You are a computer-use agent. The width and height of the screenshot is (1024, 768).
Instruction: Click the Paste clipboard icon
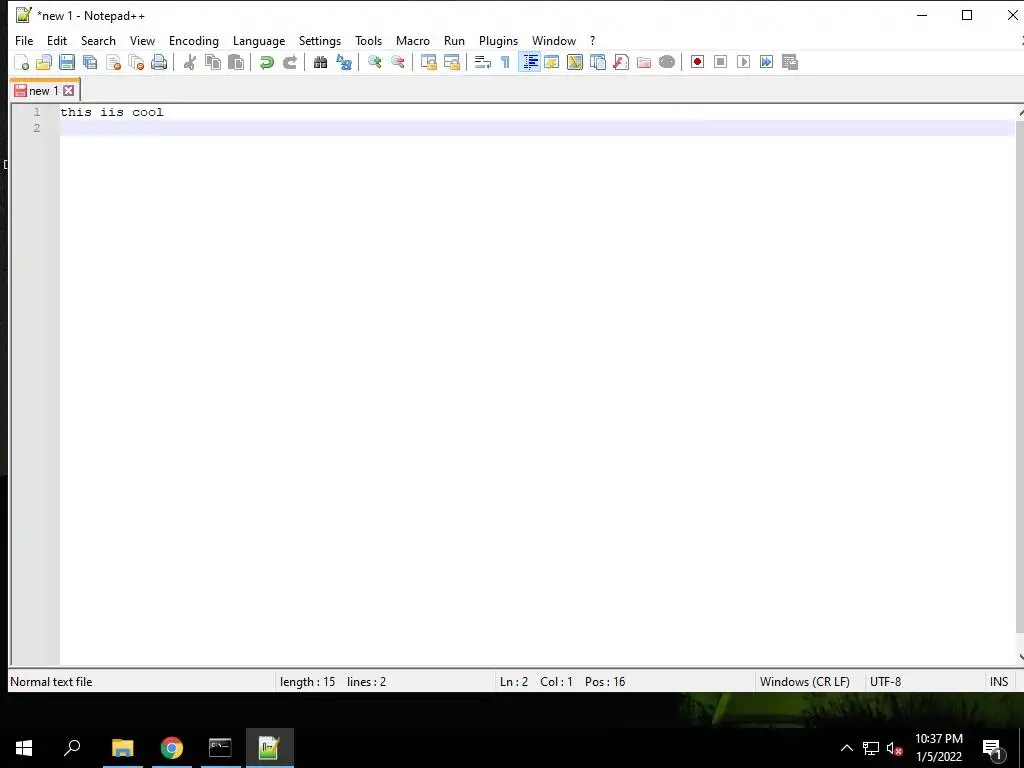[236, 62]
